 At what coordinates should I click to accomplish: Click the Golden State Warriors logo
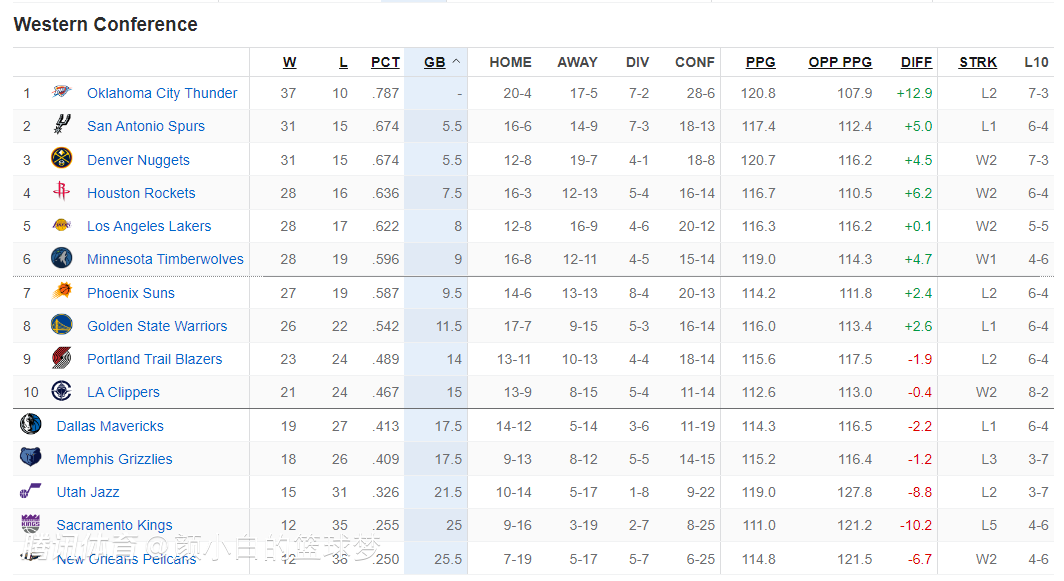click(61, 326)
